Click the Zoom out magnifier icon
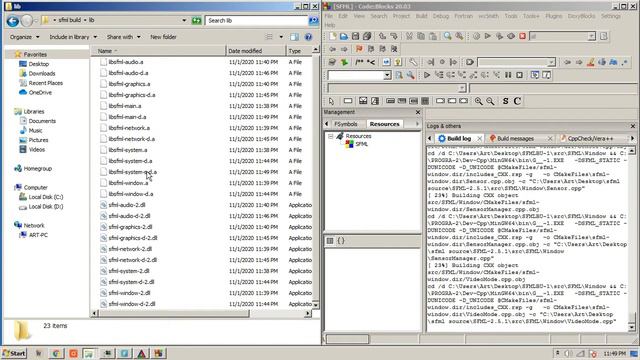 pyautogui.click(x=490, y=101)
